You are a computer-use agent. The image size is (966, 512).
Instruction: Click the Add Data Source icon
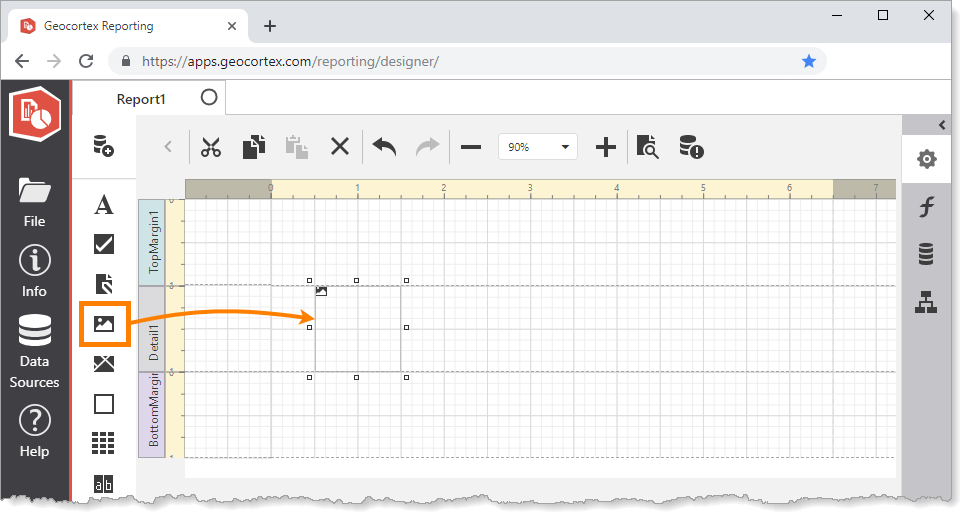(104, 146)
